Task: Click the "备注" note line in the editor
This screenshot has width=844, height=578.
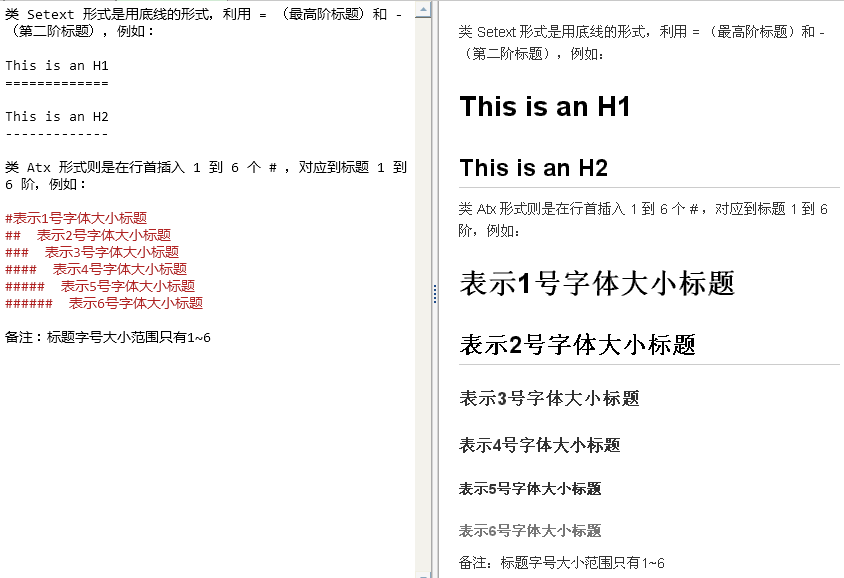Action: pos(108,337)
